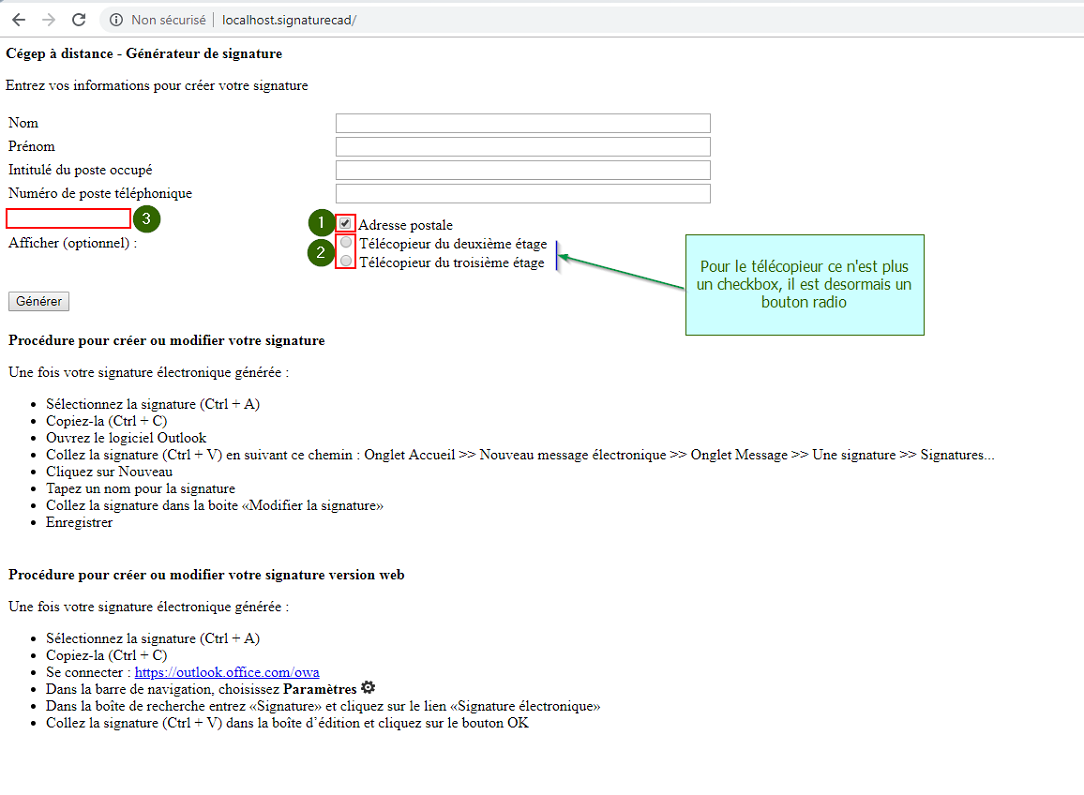Viewport: 1084px width, 795px height.
Task: Click into the Nom text field
Action: [x=523, y=123]
